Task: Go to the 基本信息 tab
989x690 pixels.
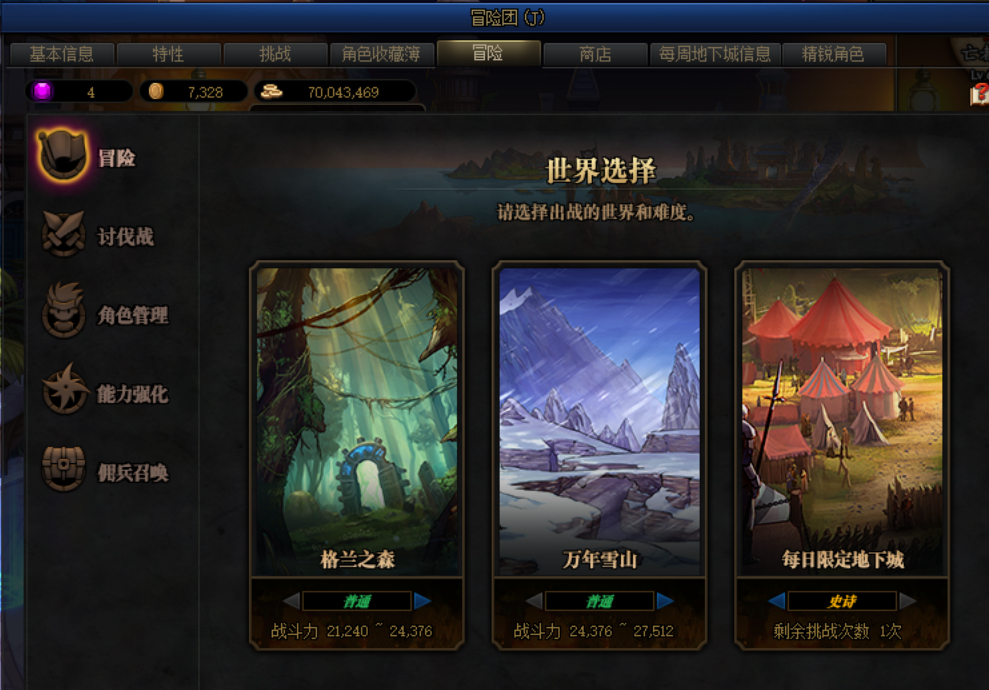Action: click(x=62, y=54)
